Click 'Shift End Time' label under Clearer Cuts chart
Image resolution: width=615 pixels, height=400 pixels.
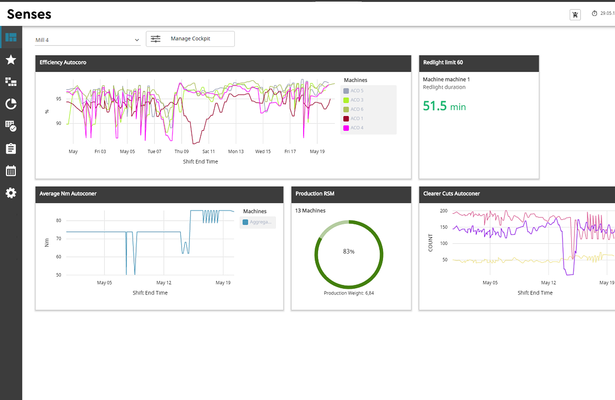[x=535, y=293]
